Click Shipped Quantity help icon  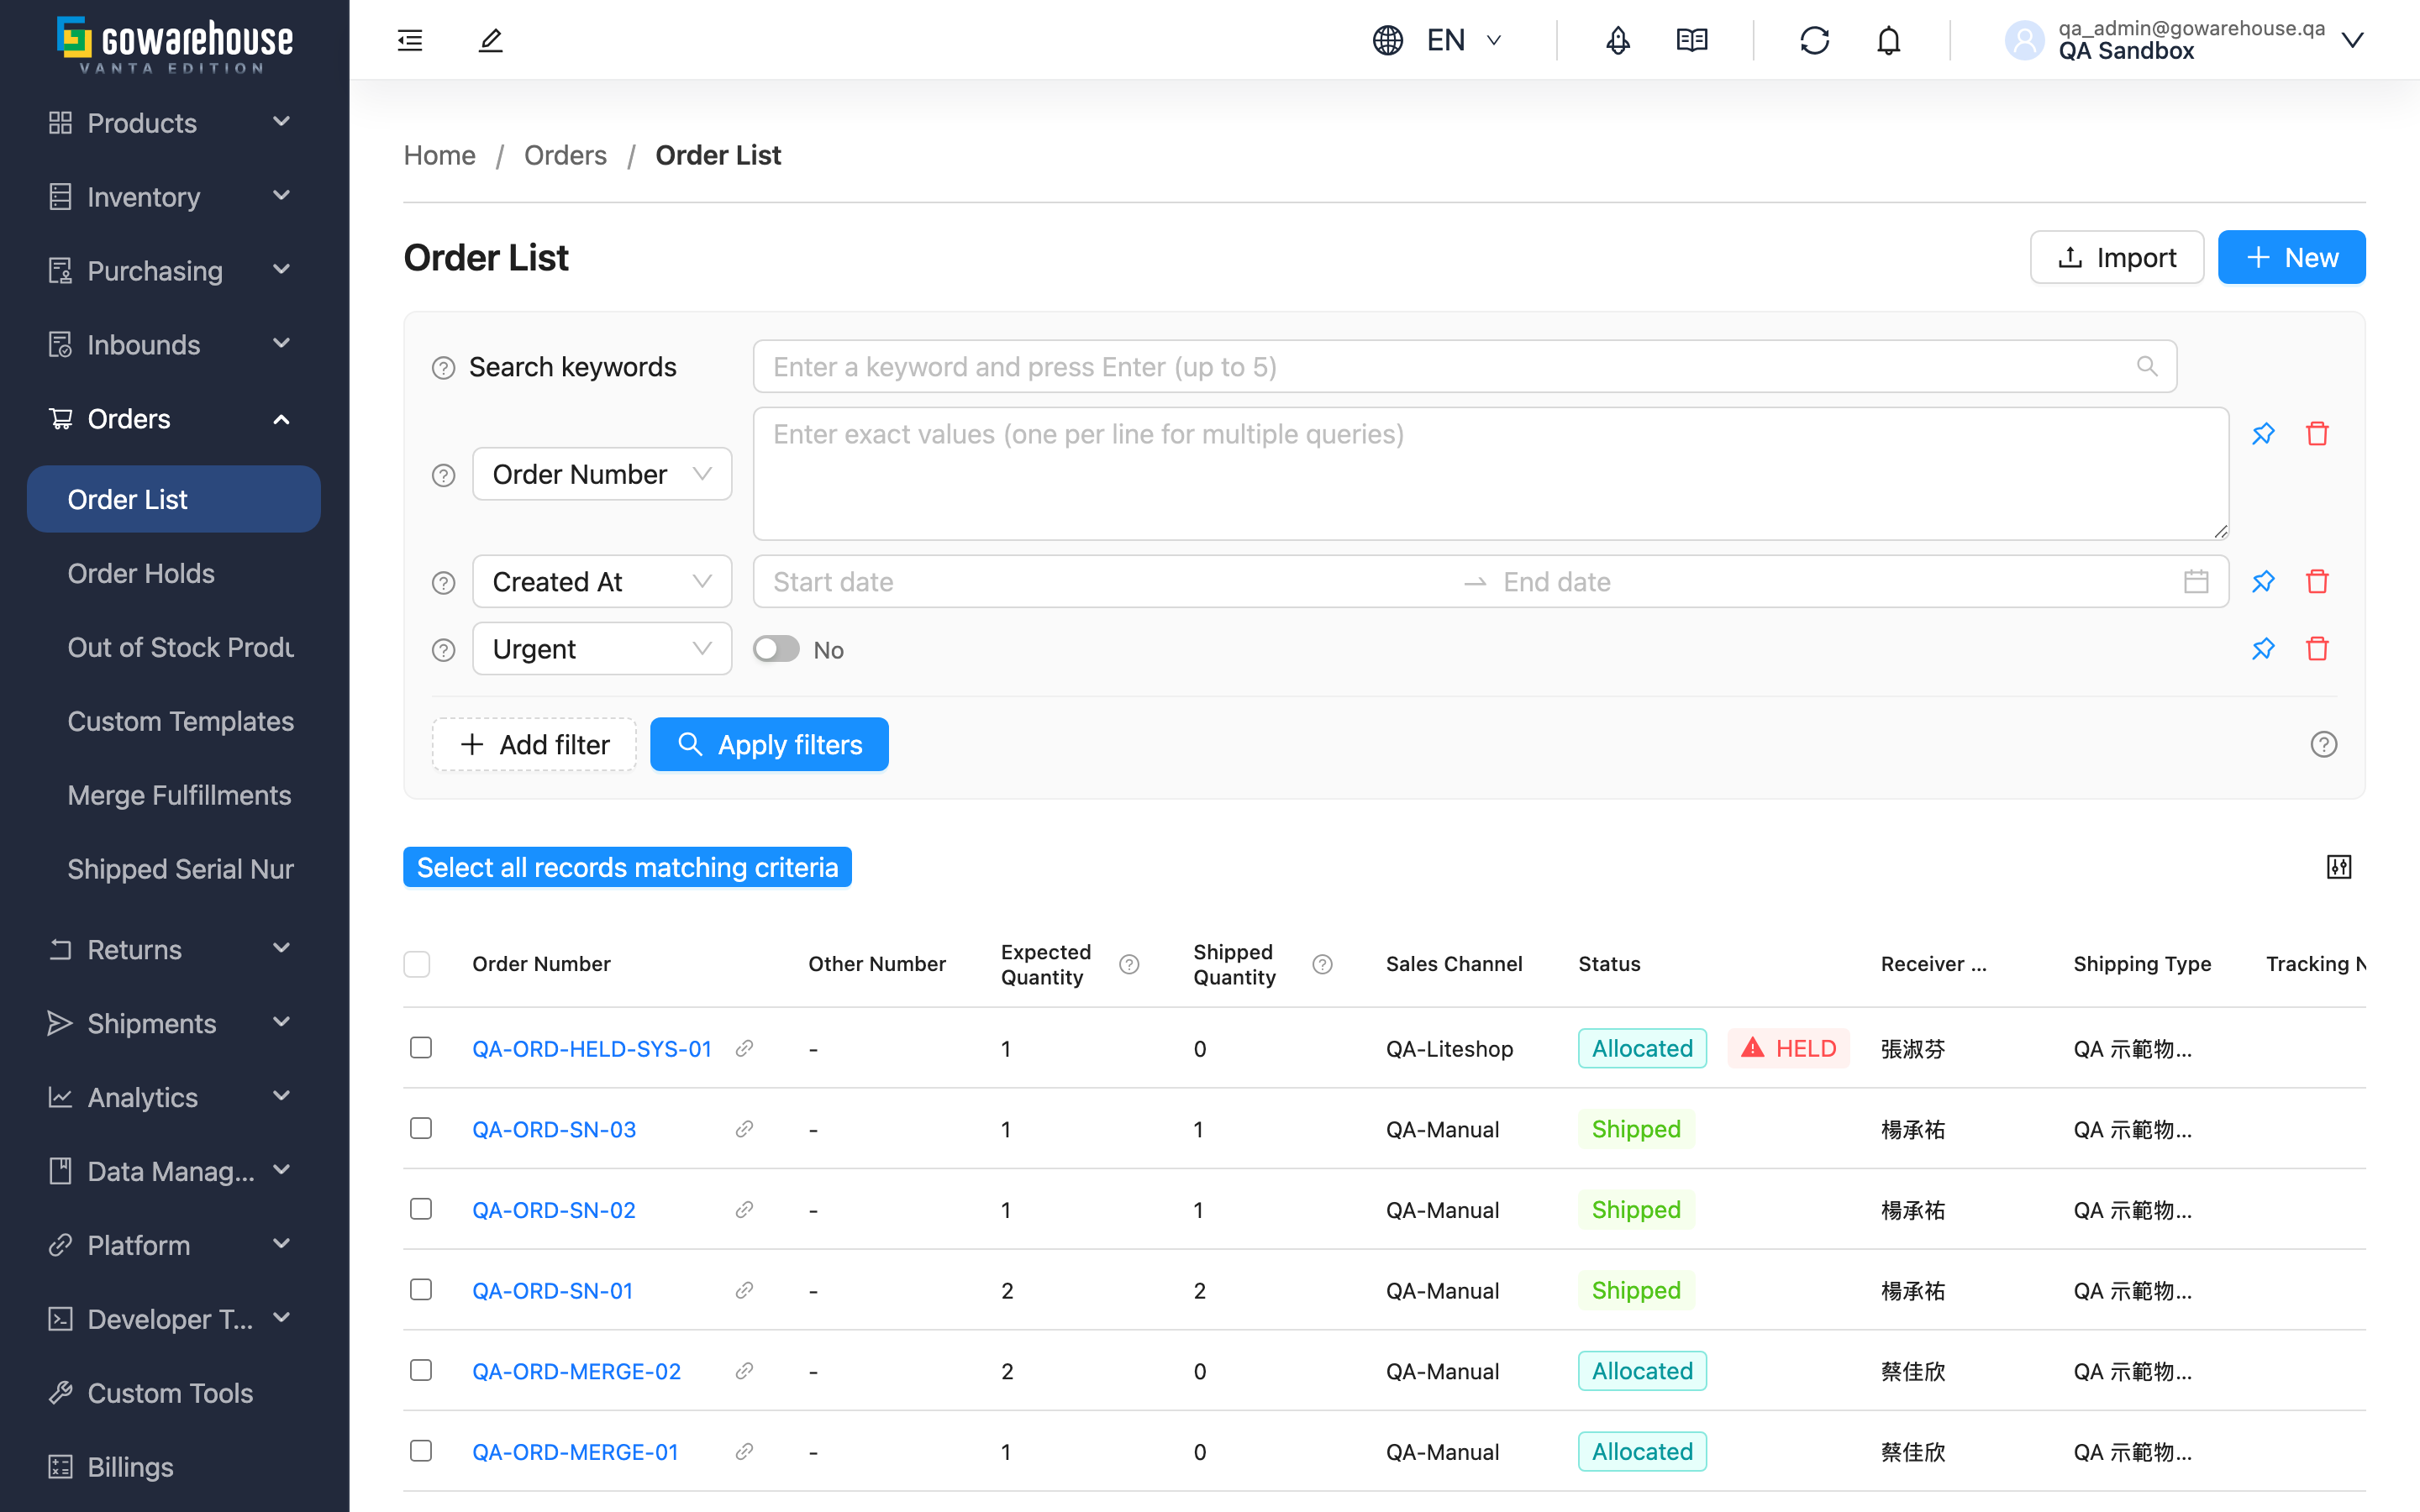1322,964
